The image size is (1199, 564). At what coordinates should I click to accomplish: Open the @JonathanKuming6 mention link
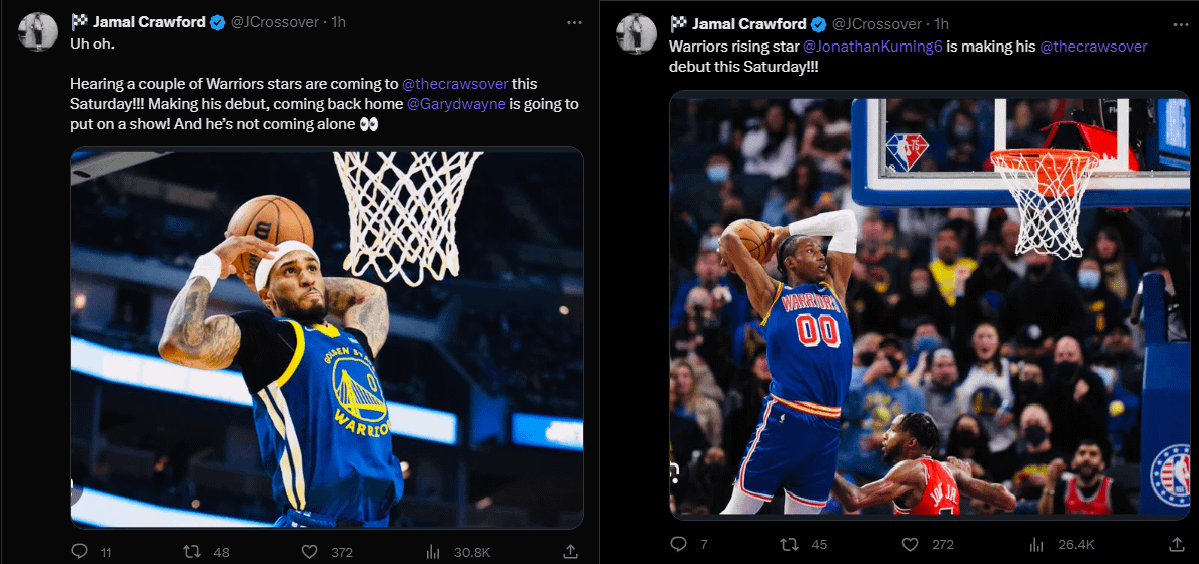click(873, 47)
